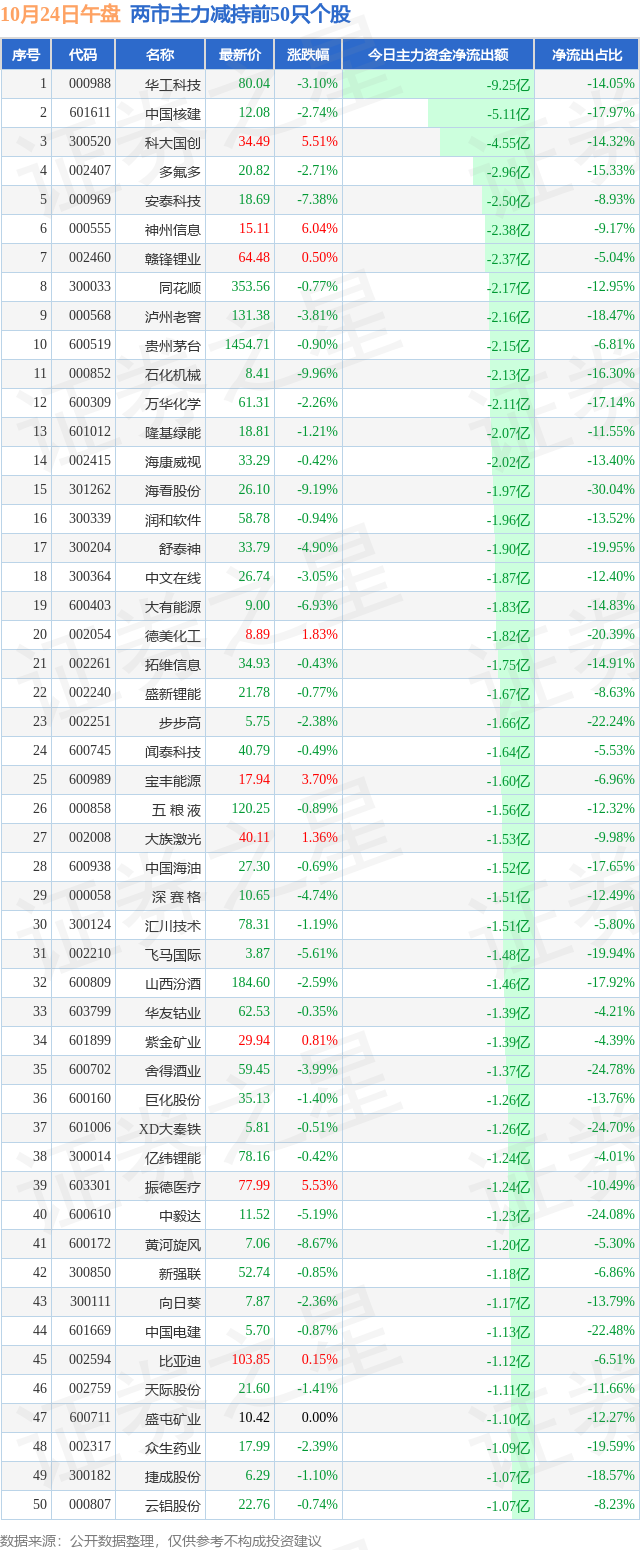
Task: Select stock name 巨化股份
Action: coord(173,1099)
